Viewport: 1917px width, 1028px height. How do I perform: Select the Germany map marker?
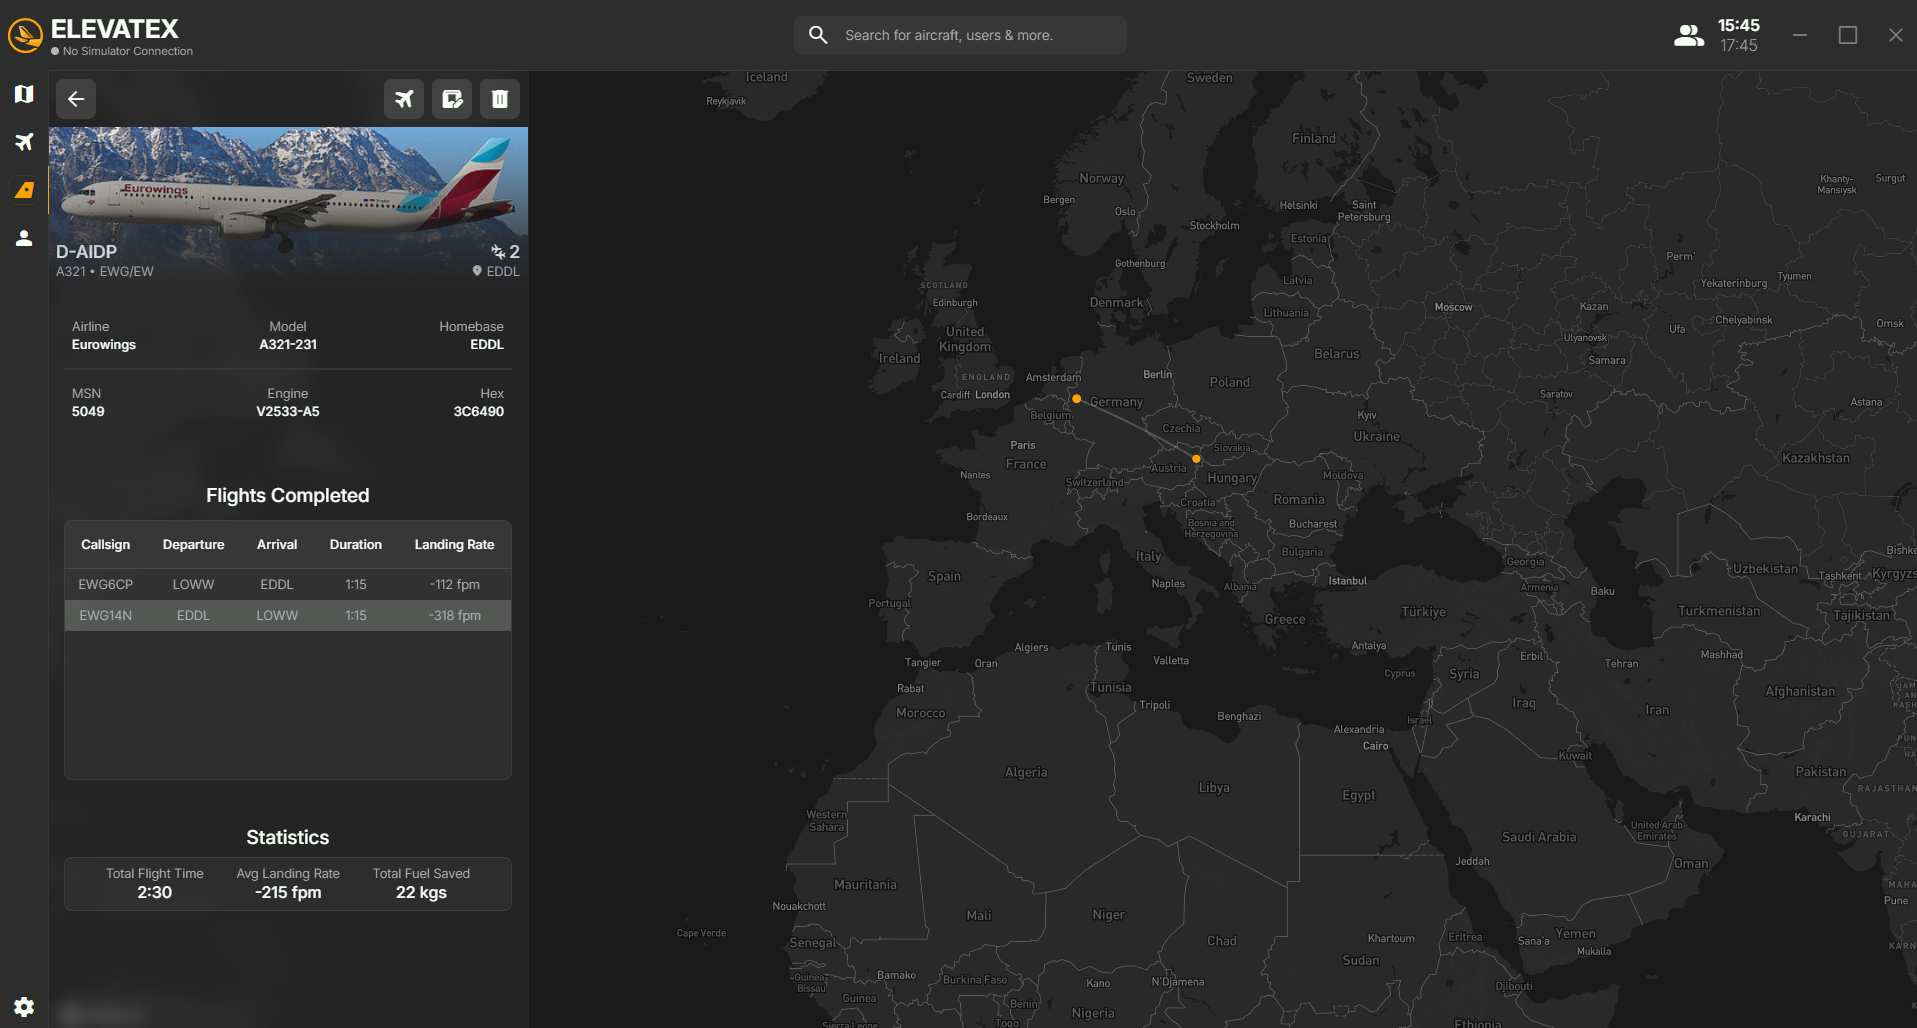pos(1076,399)
